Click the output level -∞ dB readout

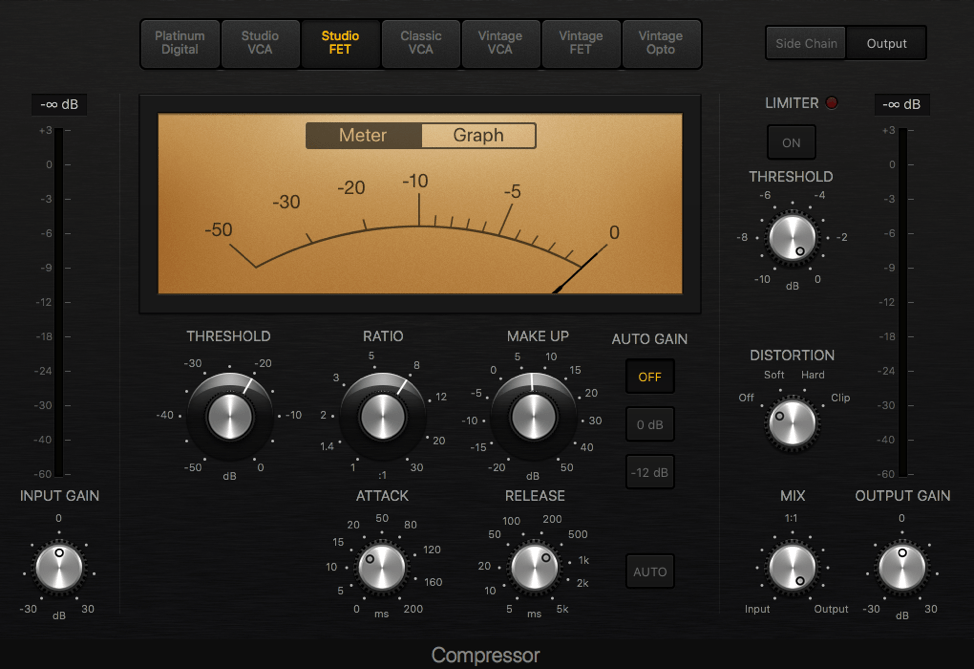[902, 104]
